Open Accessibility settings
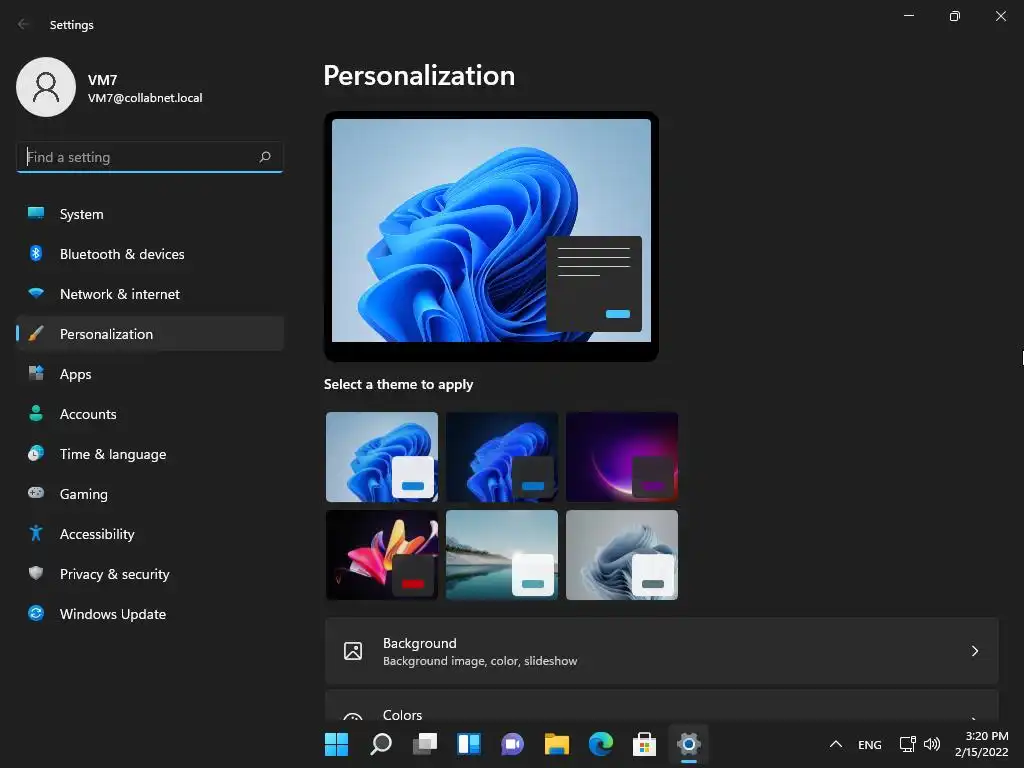The image size is (1024, 768). [150, 534]
